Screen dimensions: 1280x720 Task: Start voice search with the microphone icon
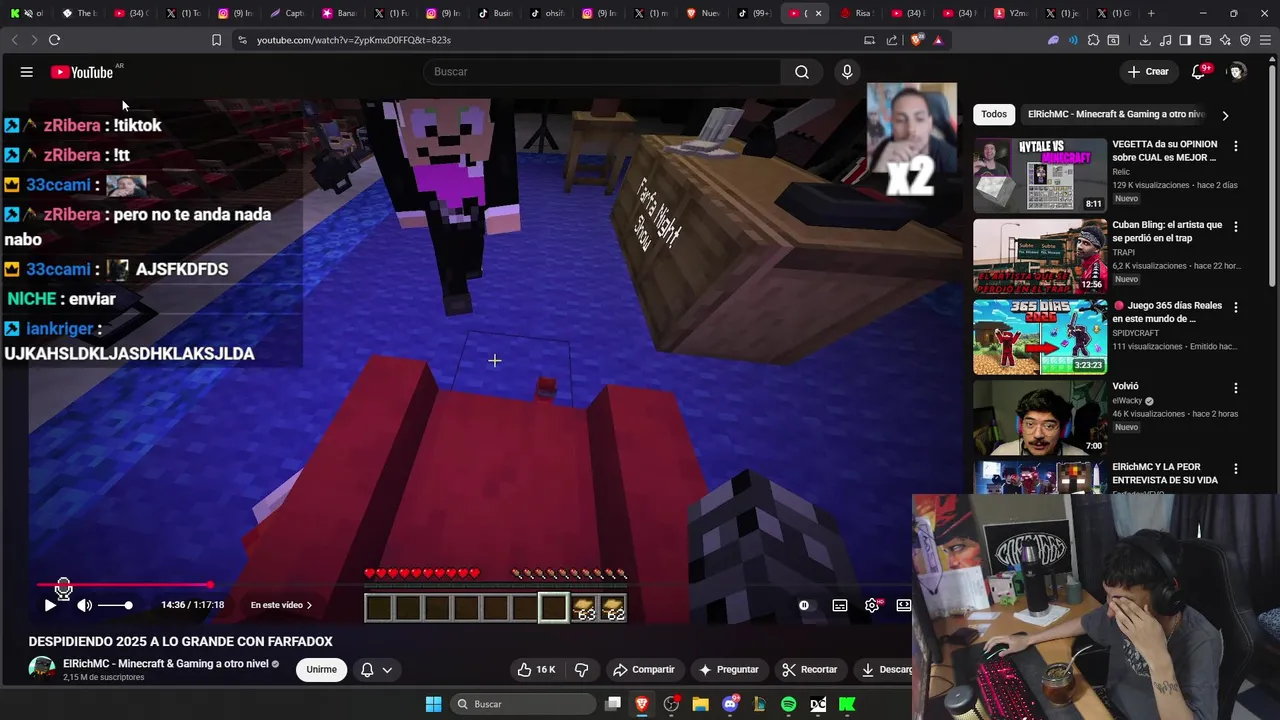pos(847,72)
